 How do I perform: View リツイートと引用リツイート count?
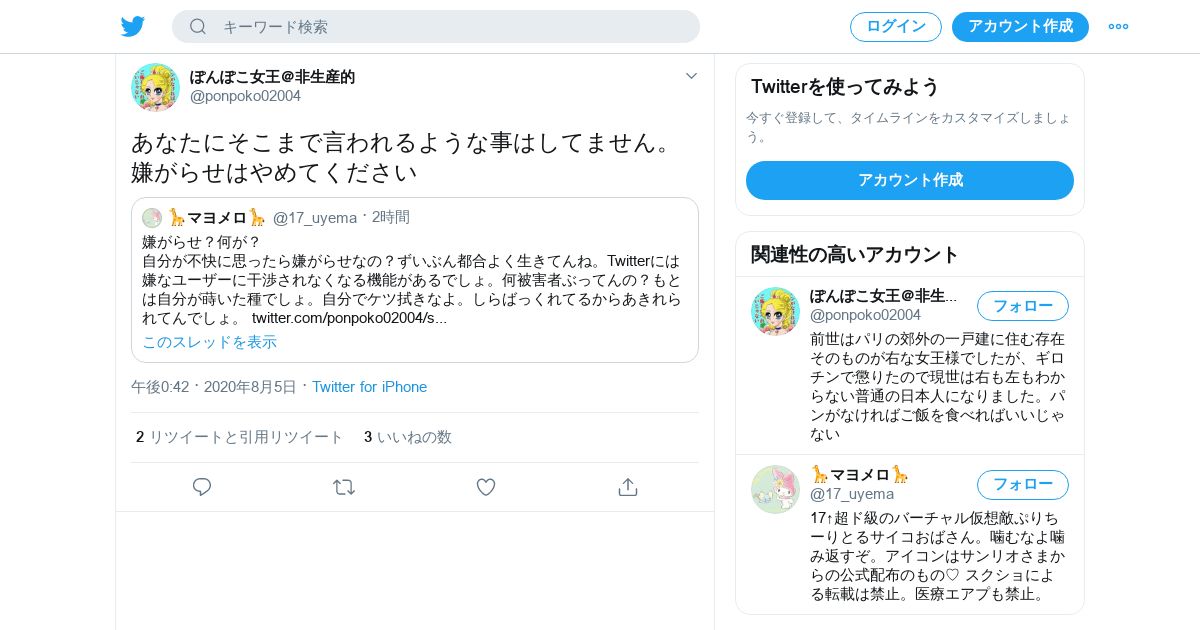pos(239,437)
